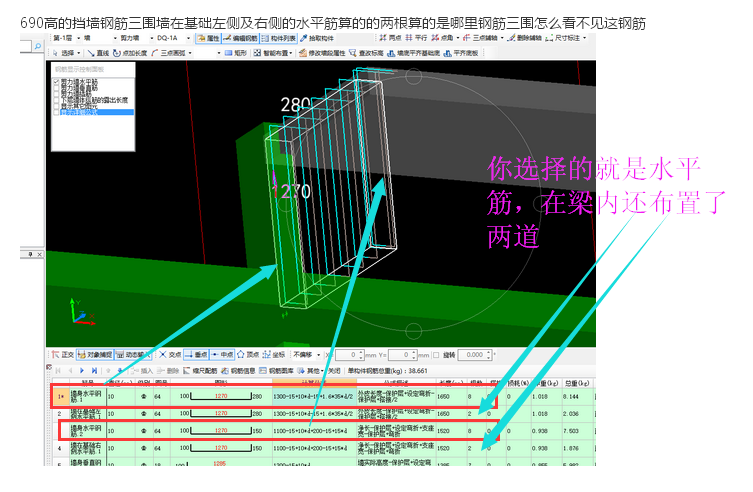Image resolution: width=753 pixels, height=492 pixels.
Task: Expand the 选择 select tool dropdown
Action: coord(78,53)
